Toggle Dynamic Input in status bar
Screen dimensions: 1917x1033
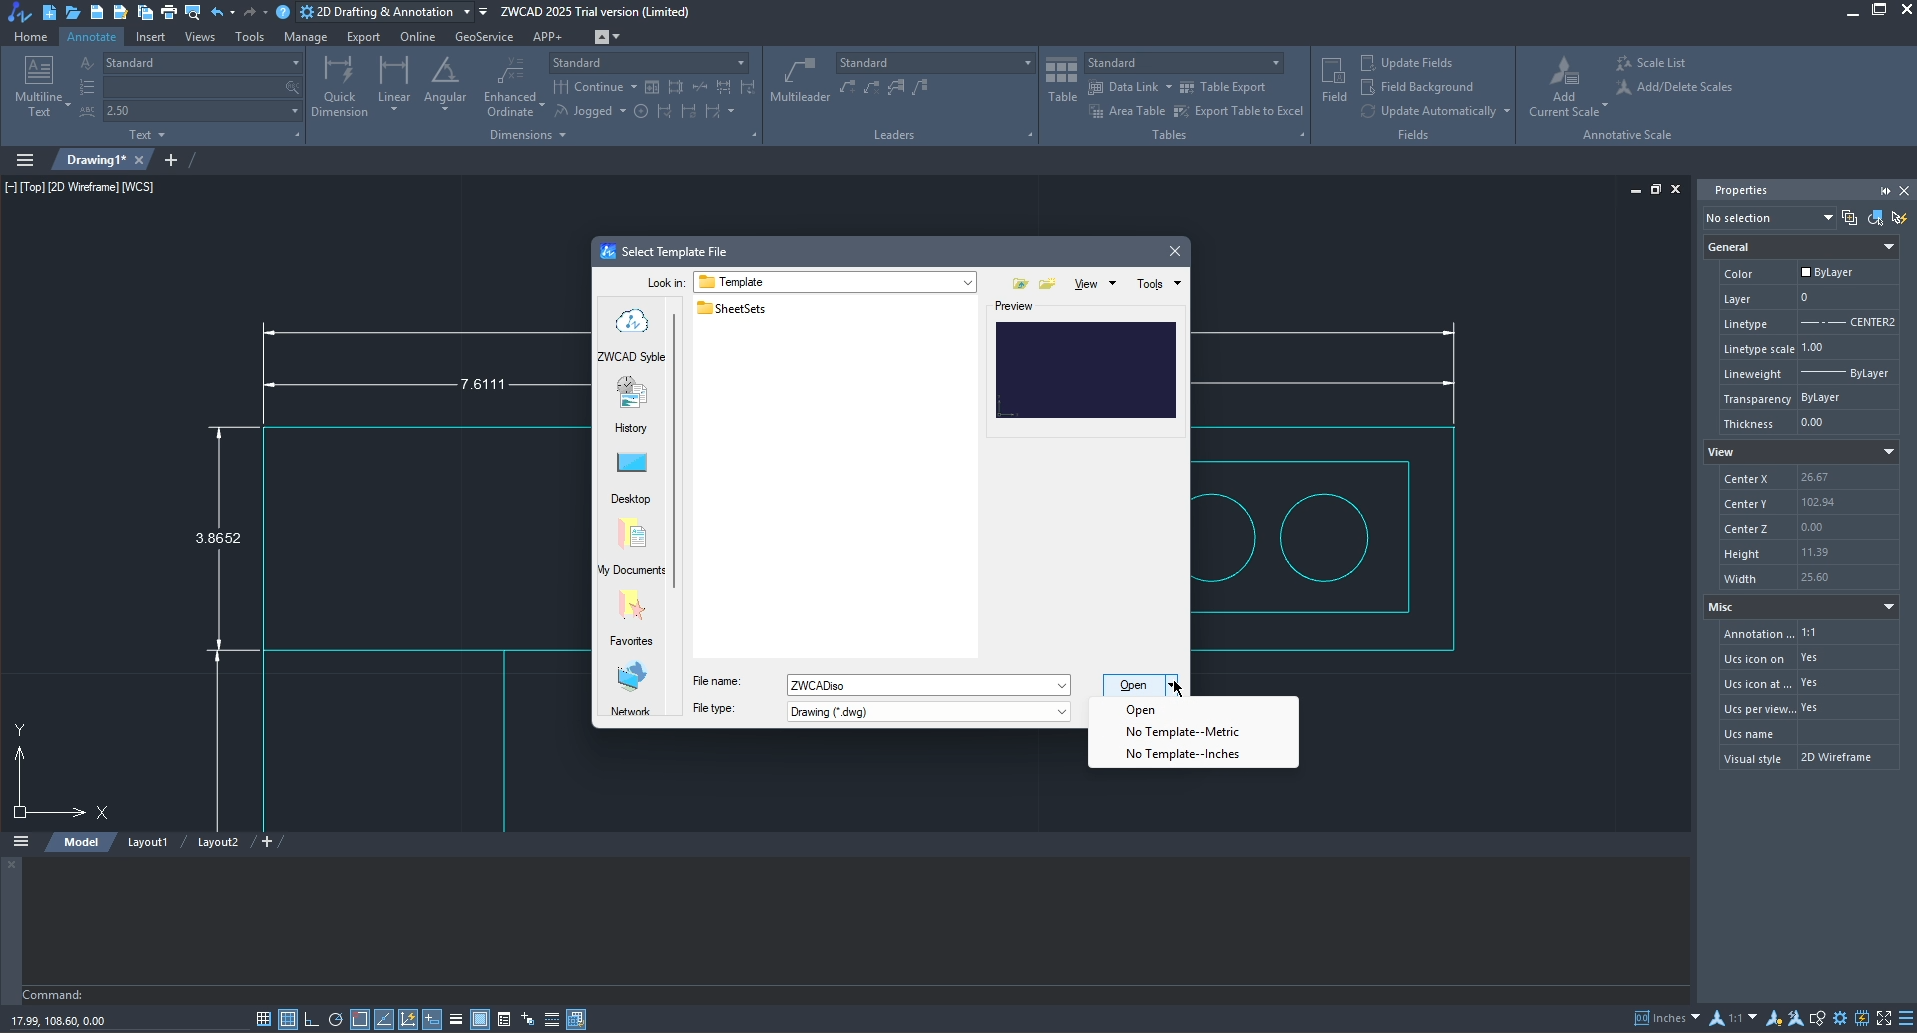tap(431, 1019)
